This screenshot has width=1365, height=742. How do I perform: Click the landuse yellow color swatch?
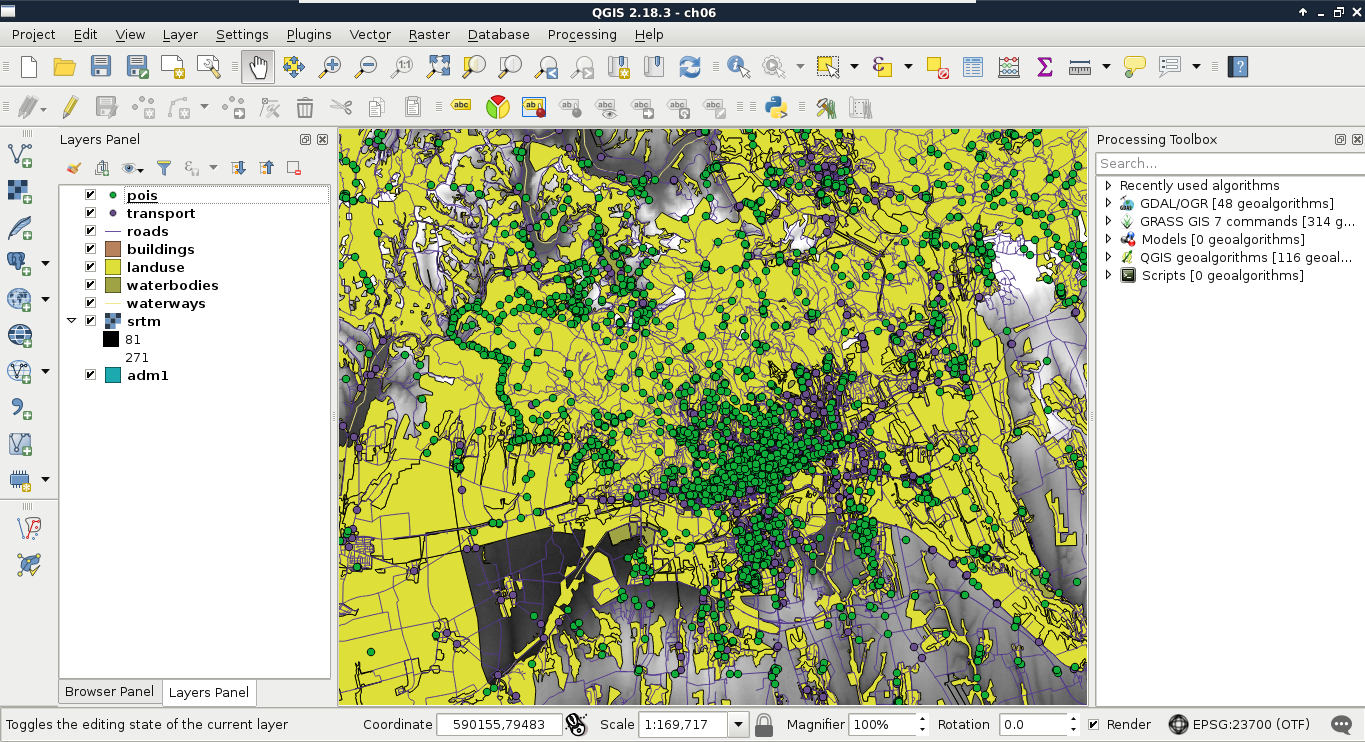click(112, 267)
